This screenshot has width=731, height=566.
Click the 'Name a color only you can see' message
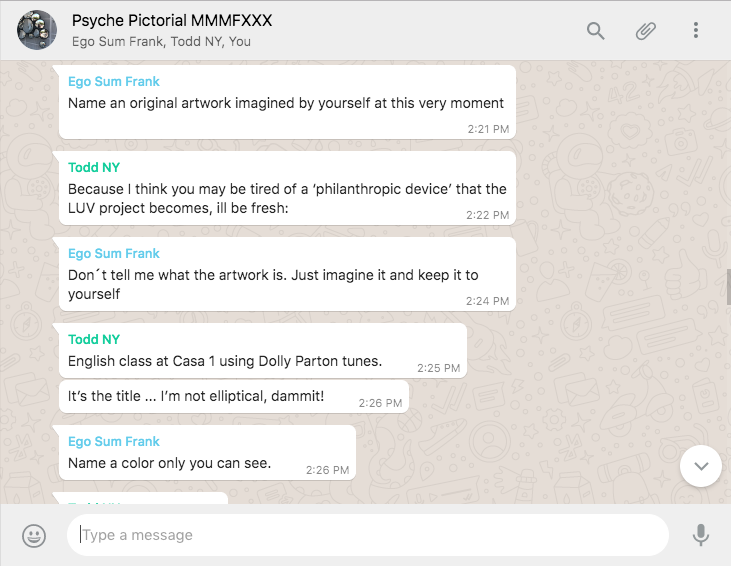(170, 463)
